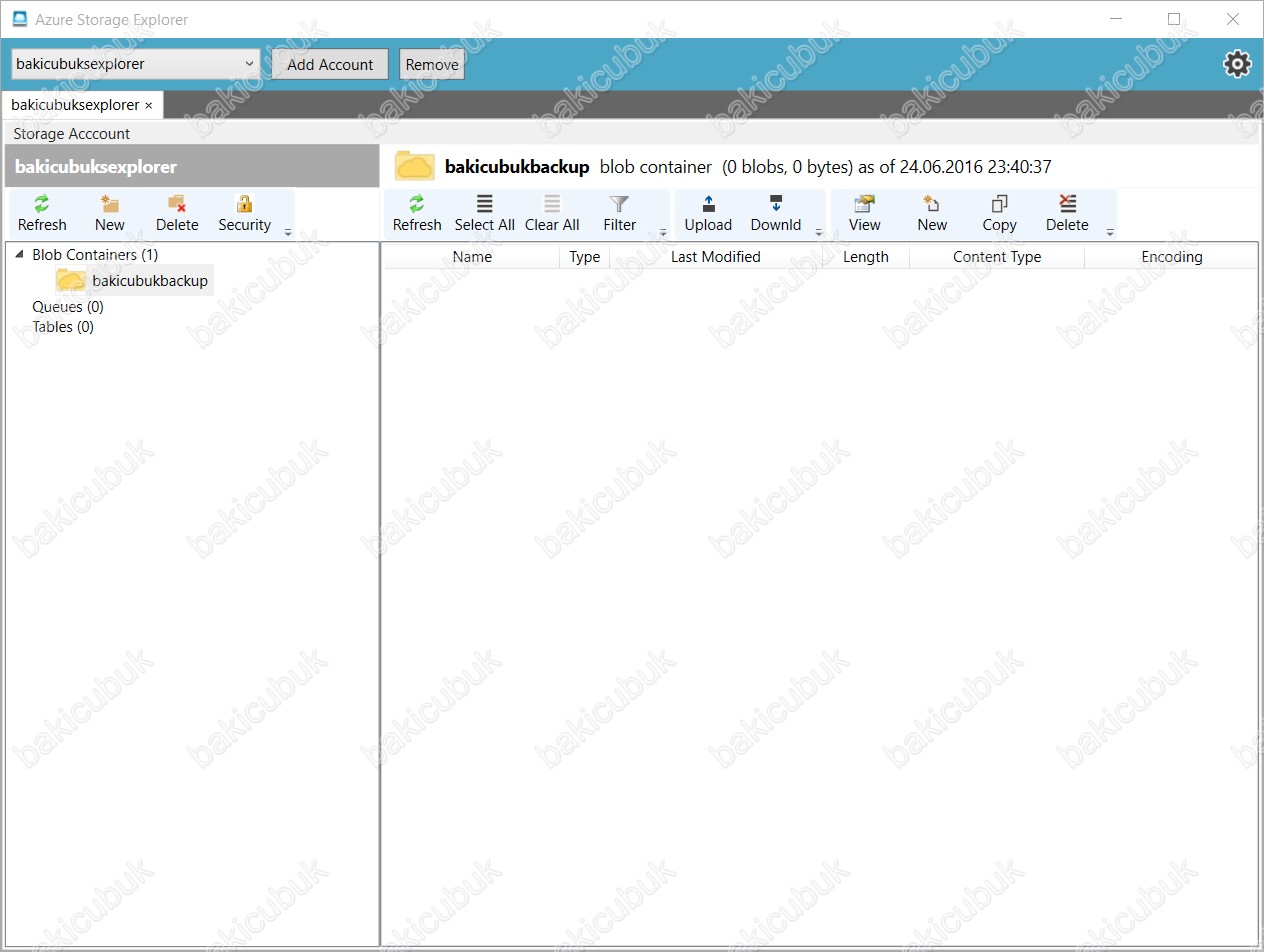Sort by the Type column header
The height and width of the screenshot is (952, 1264).
585,257
